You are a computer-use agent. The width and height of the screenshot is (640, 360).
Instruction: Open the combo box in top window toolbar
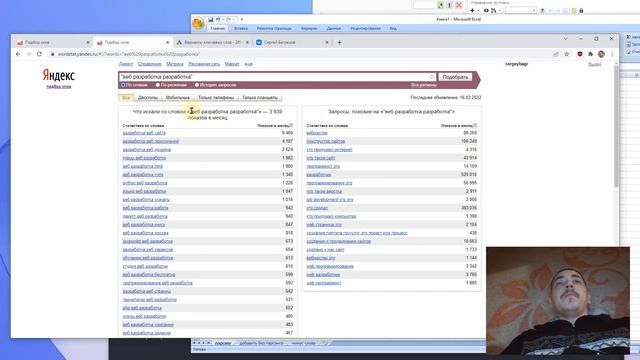tap(520, 11)
